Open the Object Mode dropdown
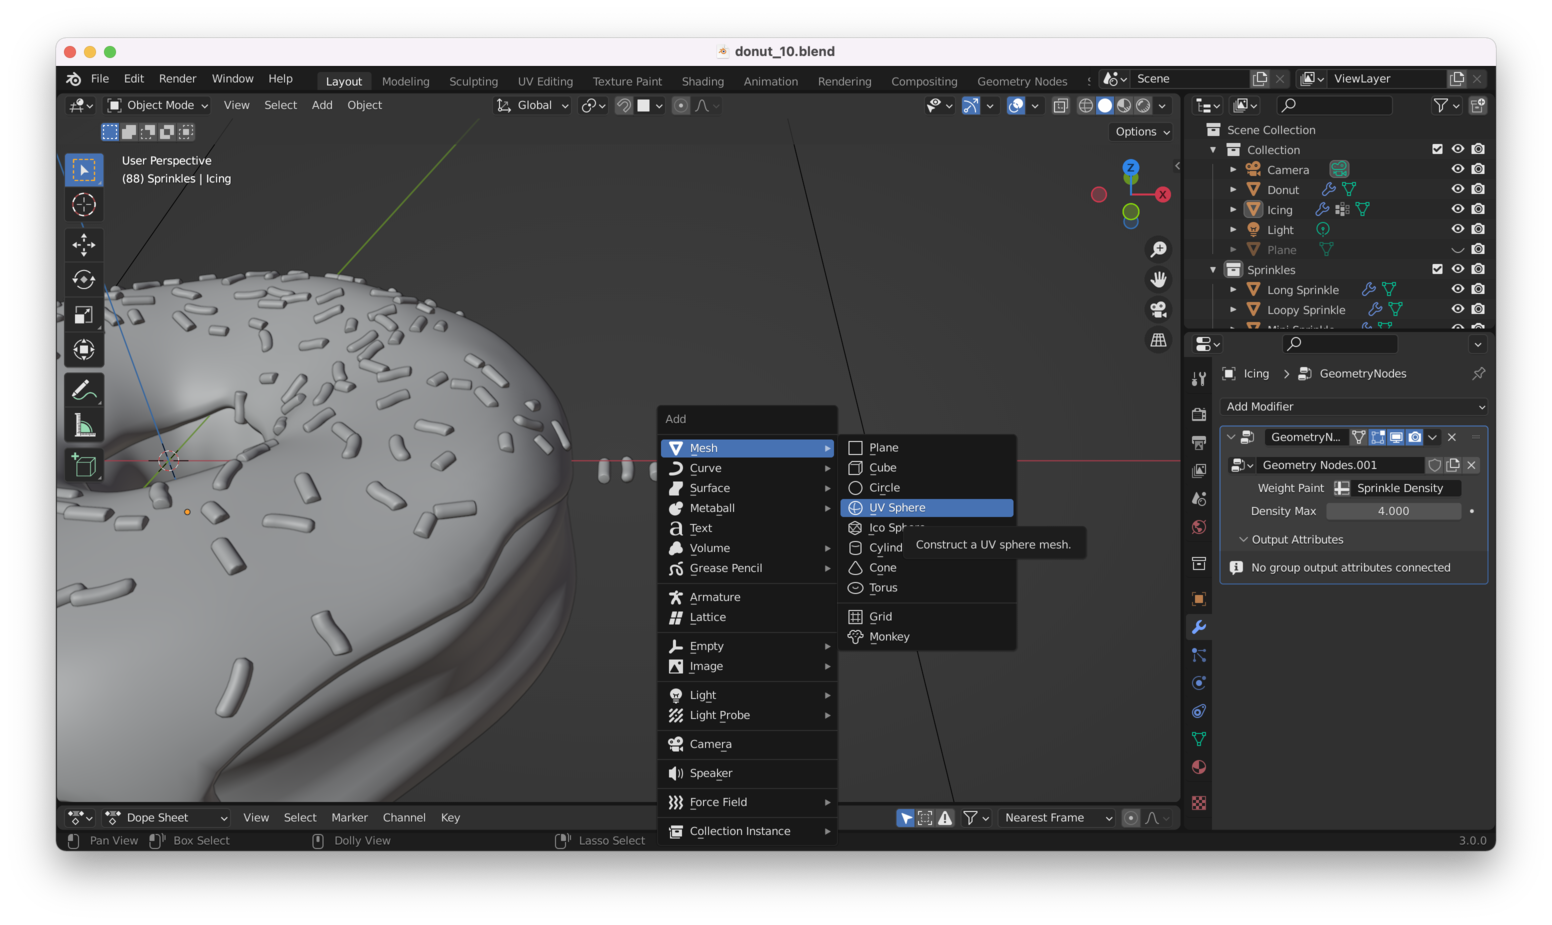This screenshot has width=1552, height=925. pos(157,105)
